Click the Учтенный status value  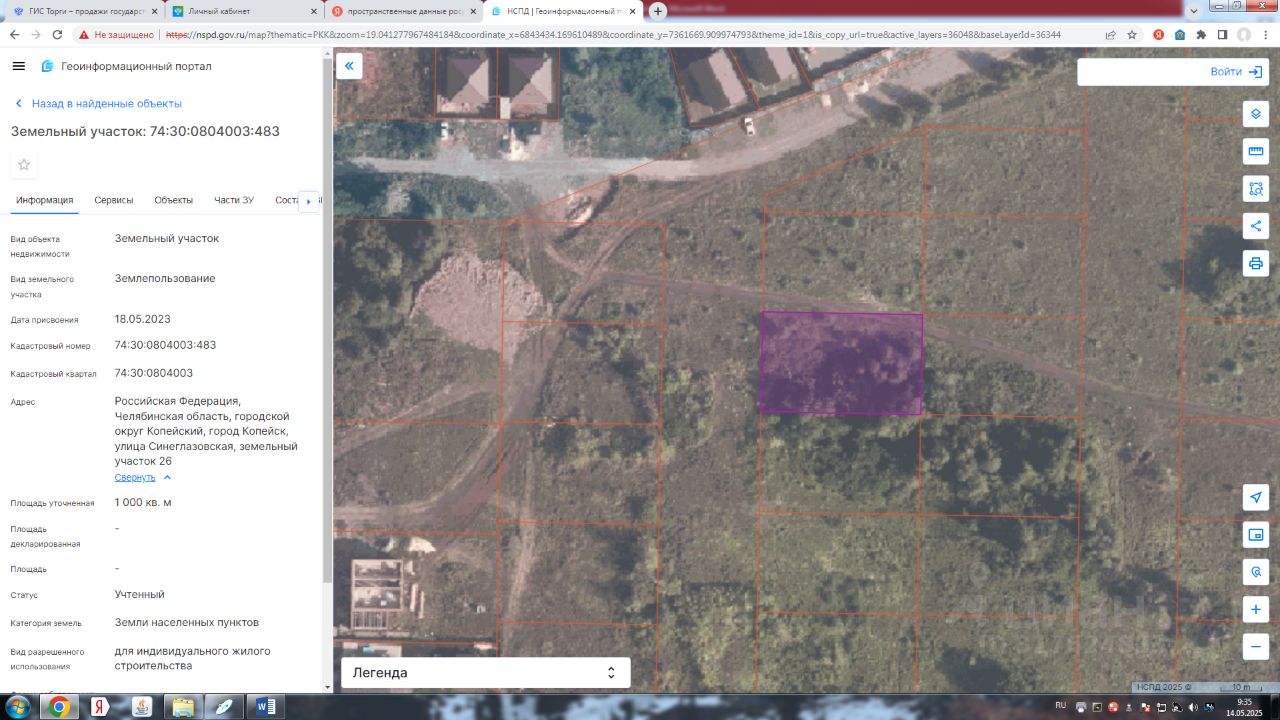140,594
